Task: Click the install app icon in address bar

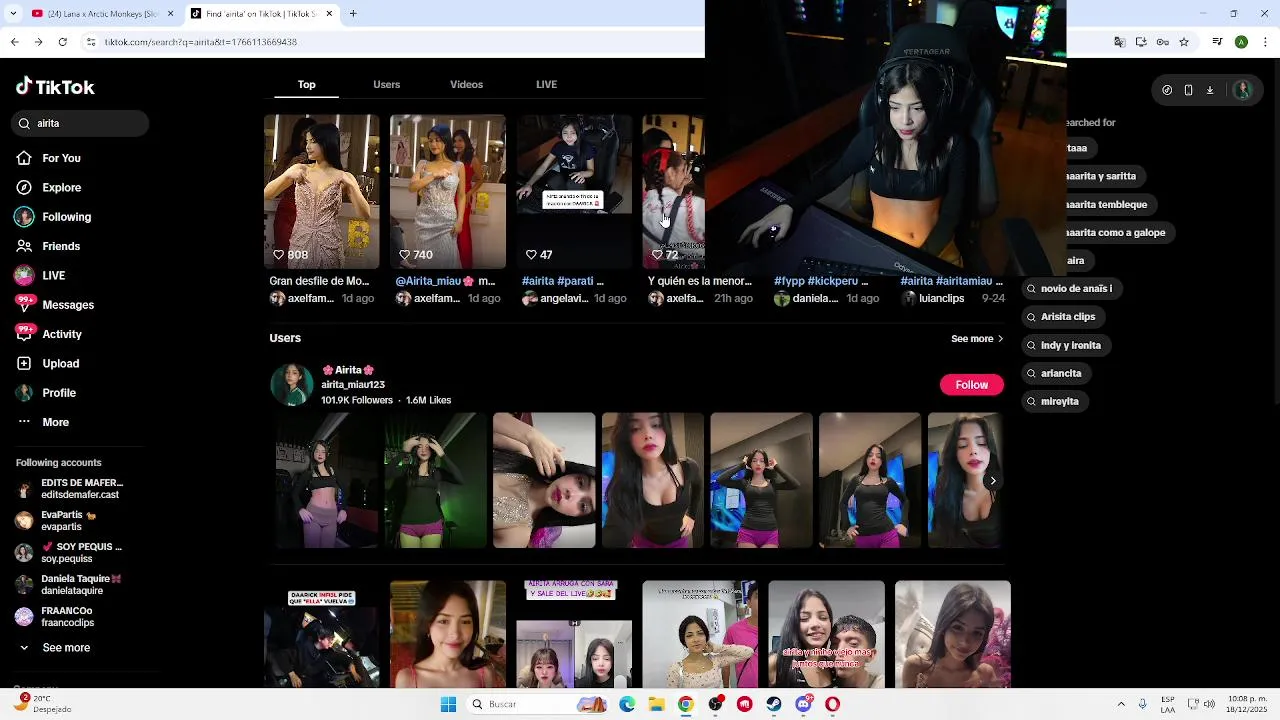Action: [x=1141, y=42]
